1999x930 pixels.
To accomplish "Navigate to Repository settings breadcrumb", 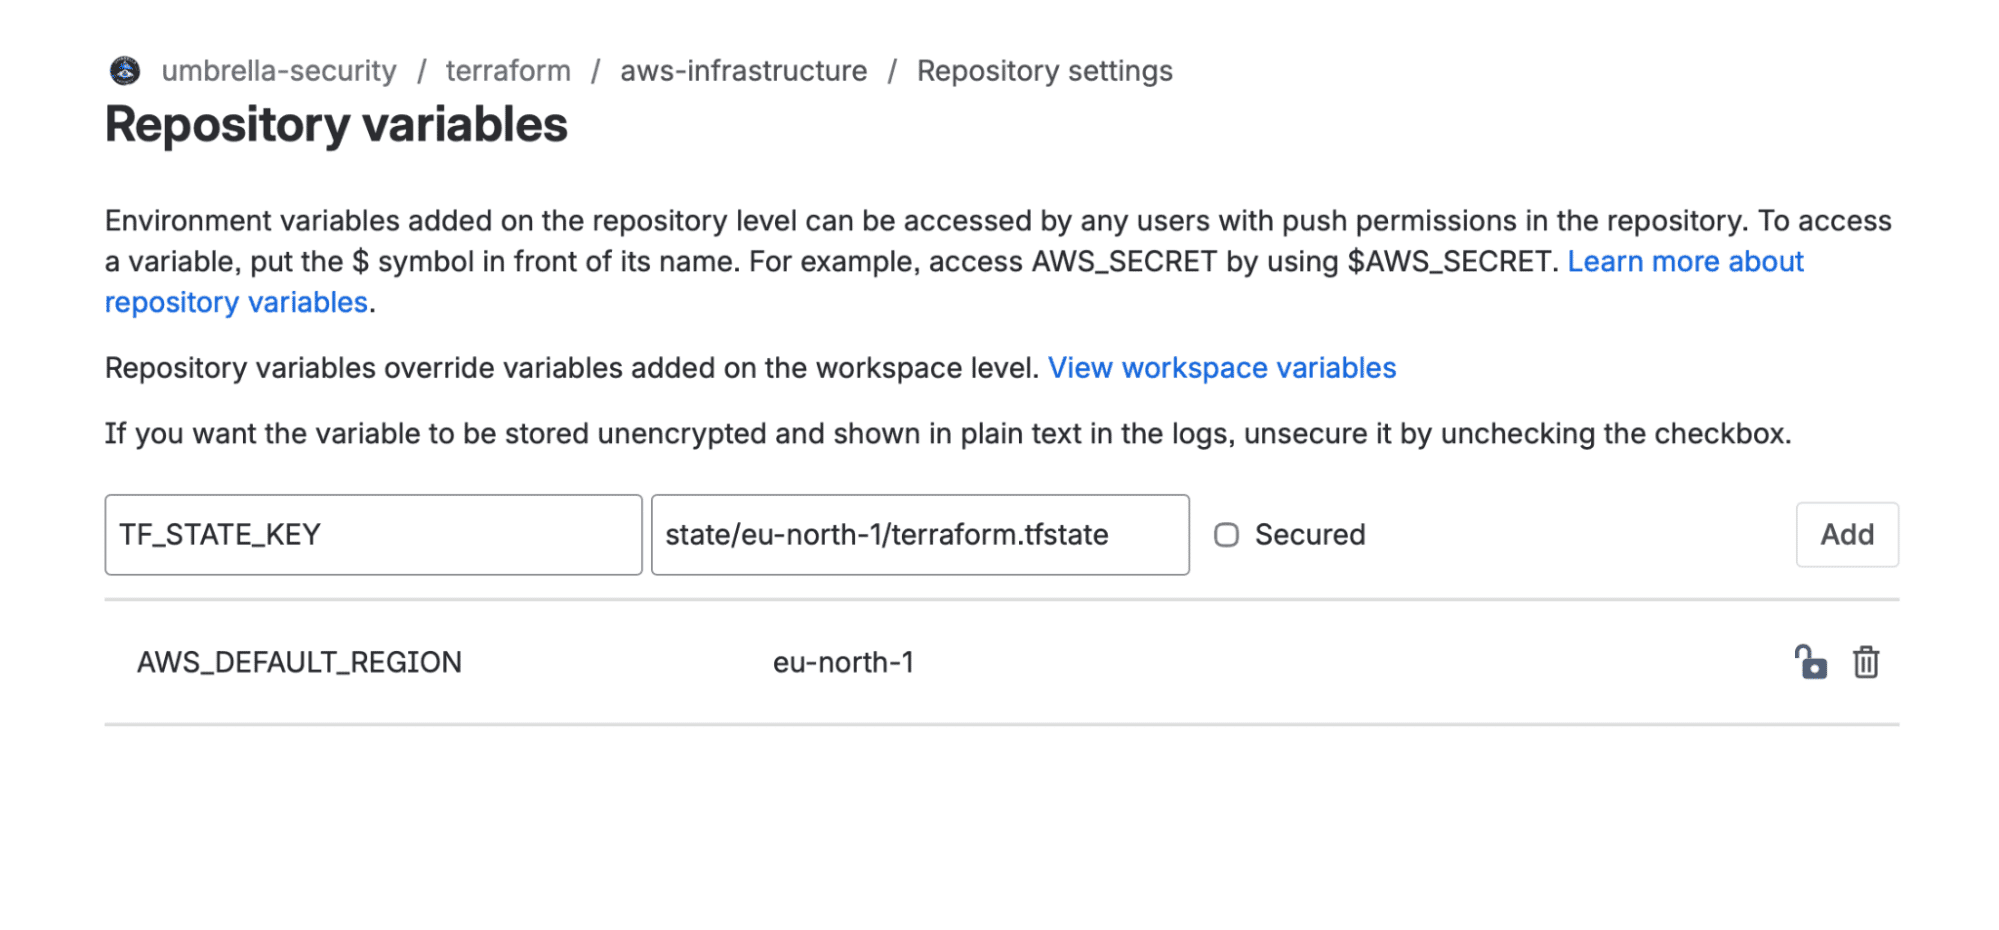I will (1044, 71).
